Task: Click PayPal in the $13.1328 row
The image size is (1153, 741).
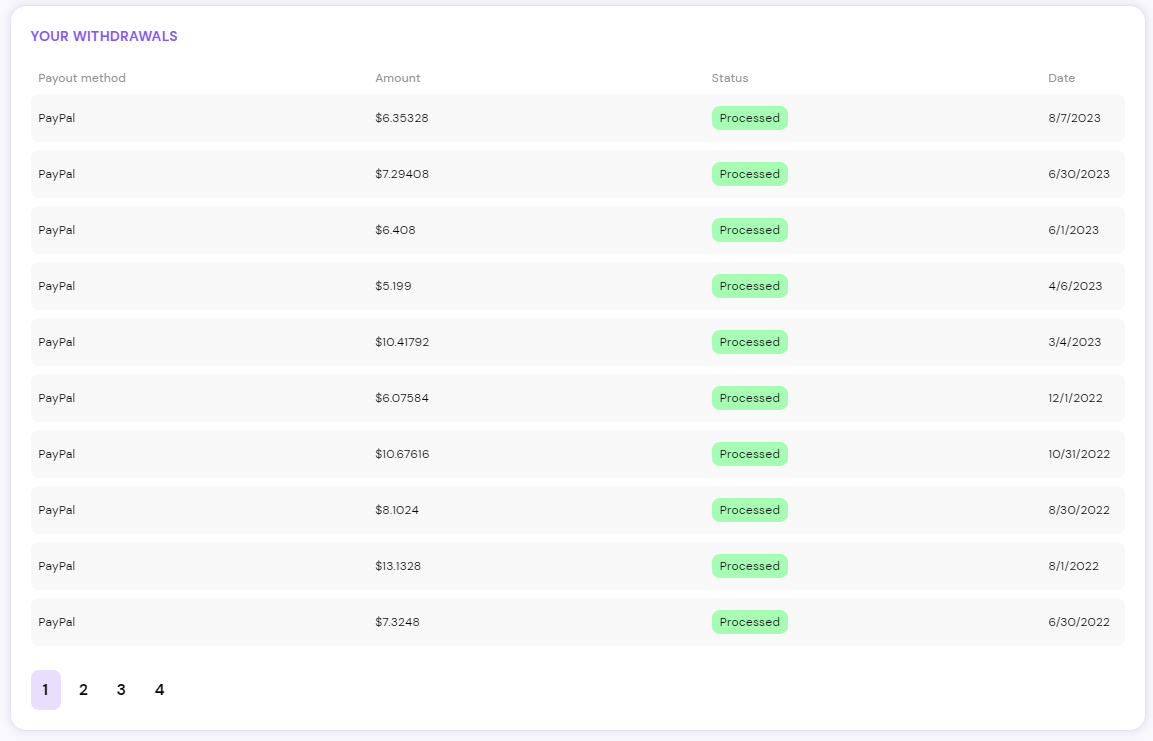Action: coord(57,565)
